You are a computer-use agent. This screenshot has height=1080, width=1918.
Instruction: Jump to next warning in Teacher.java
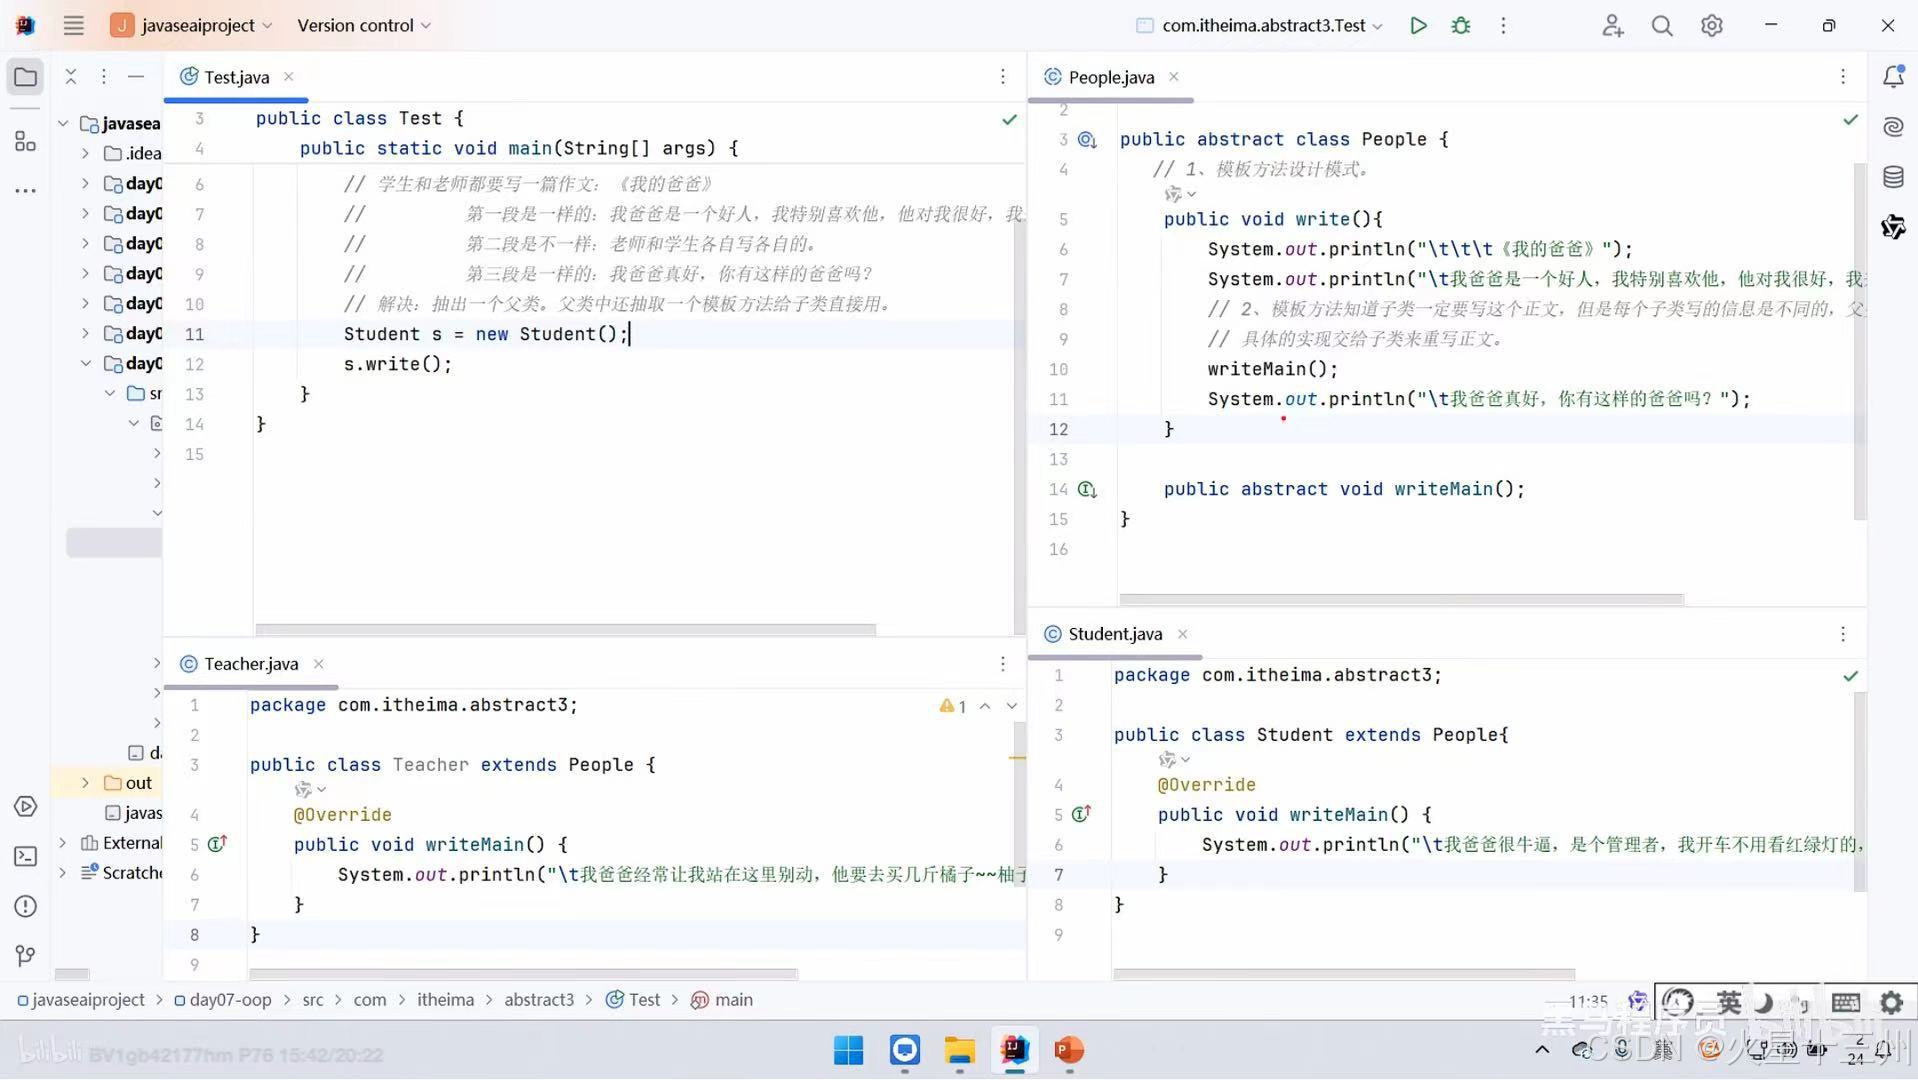[1010, 705]
